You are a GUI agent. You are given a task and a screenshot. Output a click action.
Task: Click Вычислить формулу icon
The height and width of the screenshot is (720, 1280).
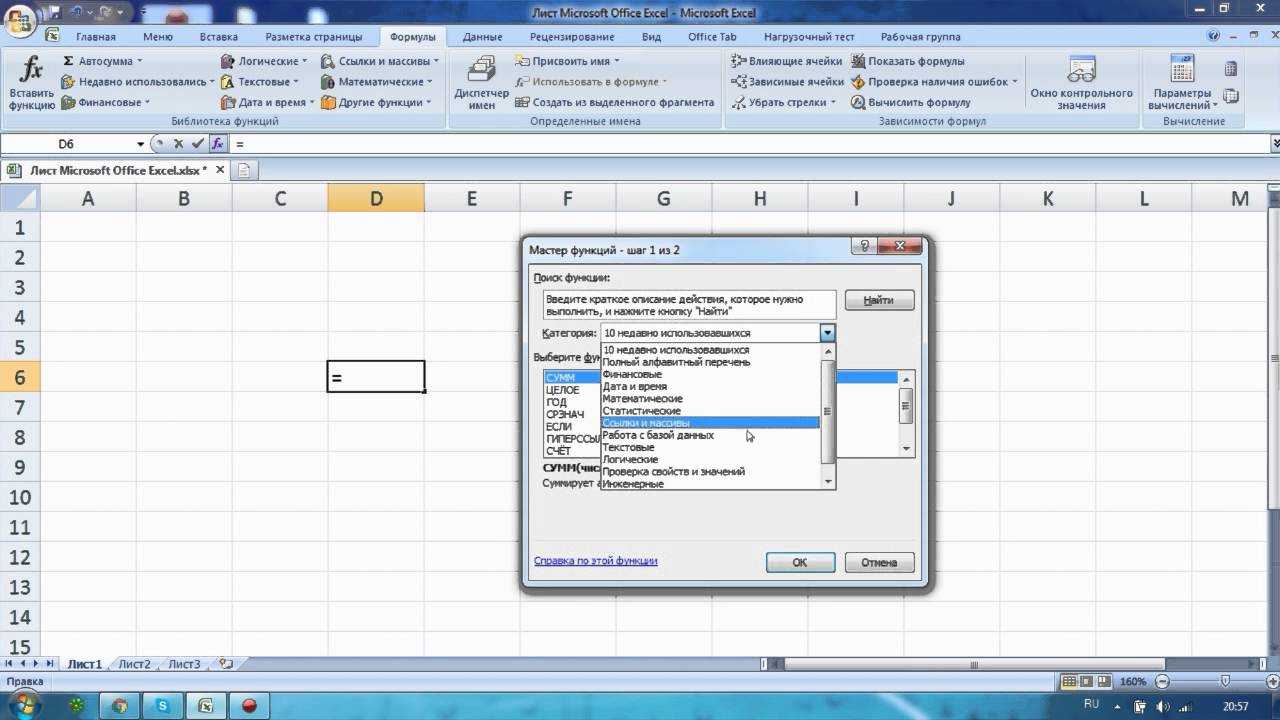pos(911,102)
